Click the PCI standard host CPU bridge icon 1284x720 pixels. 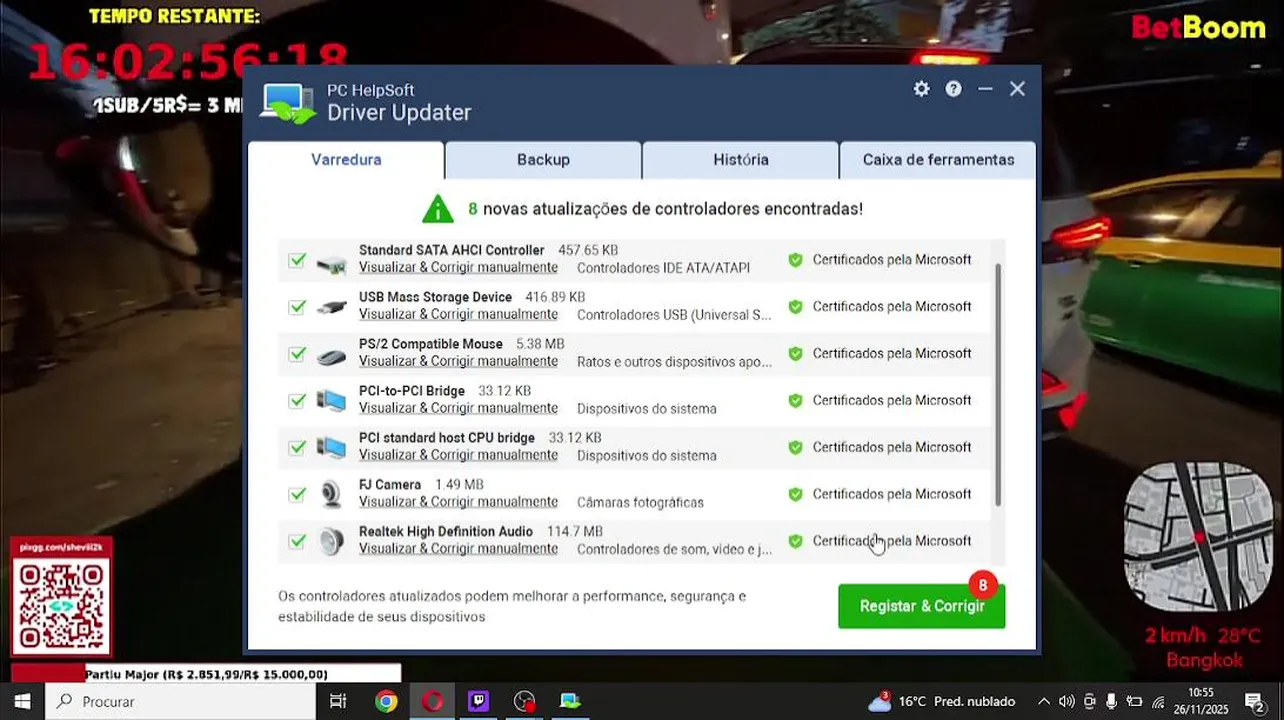(x=331, y=448)
